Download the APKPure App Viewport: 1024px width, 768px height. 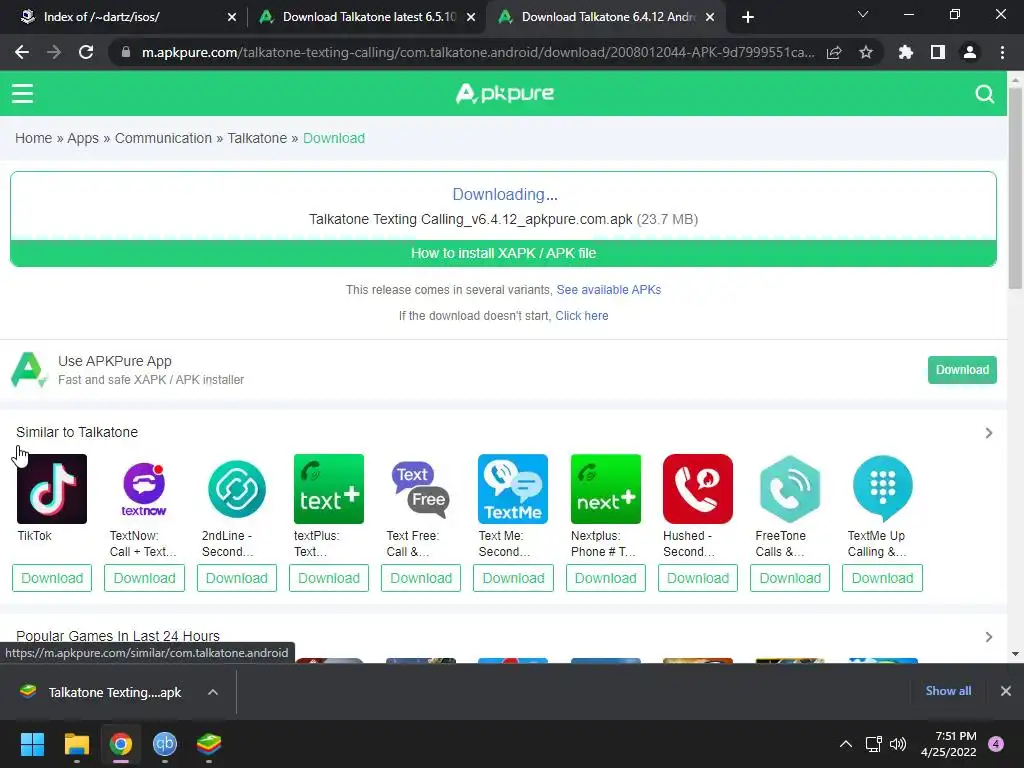[962, 370]
